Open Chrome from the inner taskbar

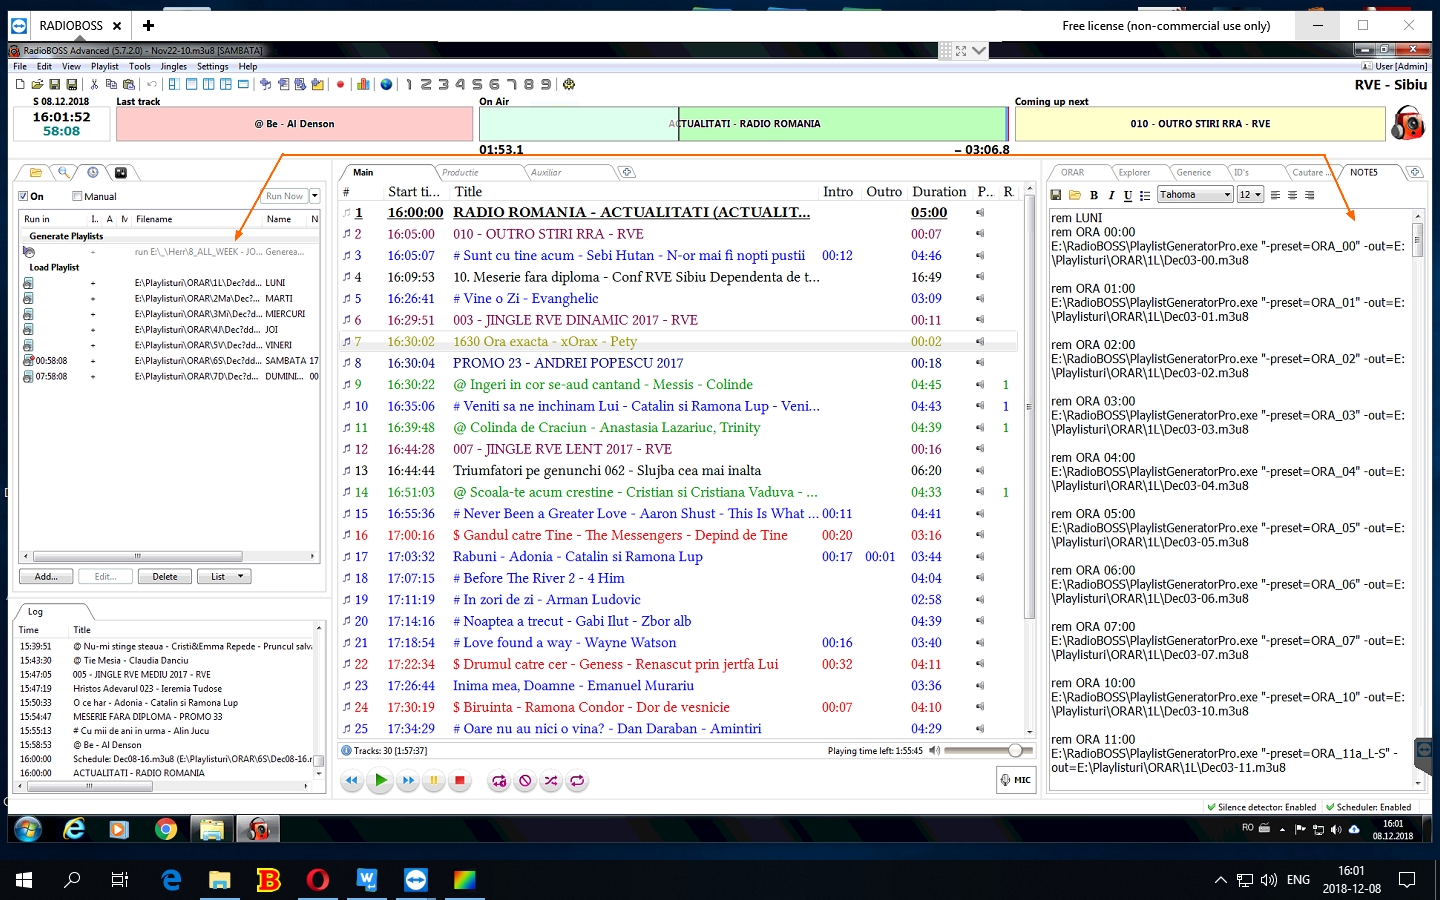click(166, 829)
